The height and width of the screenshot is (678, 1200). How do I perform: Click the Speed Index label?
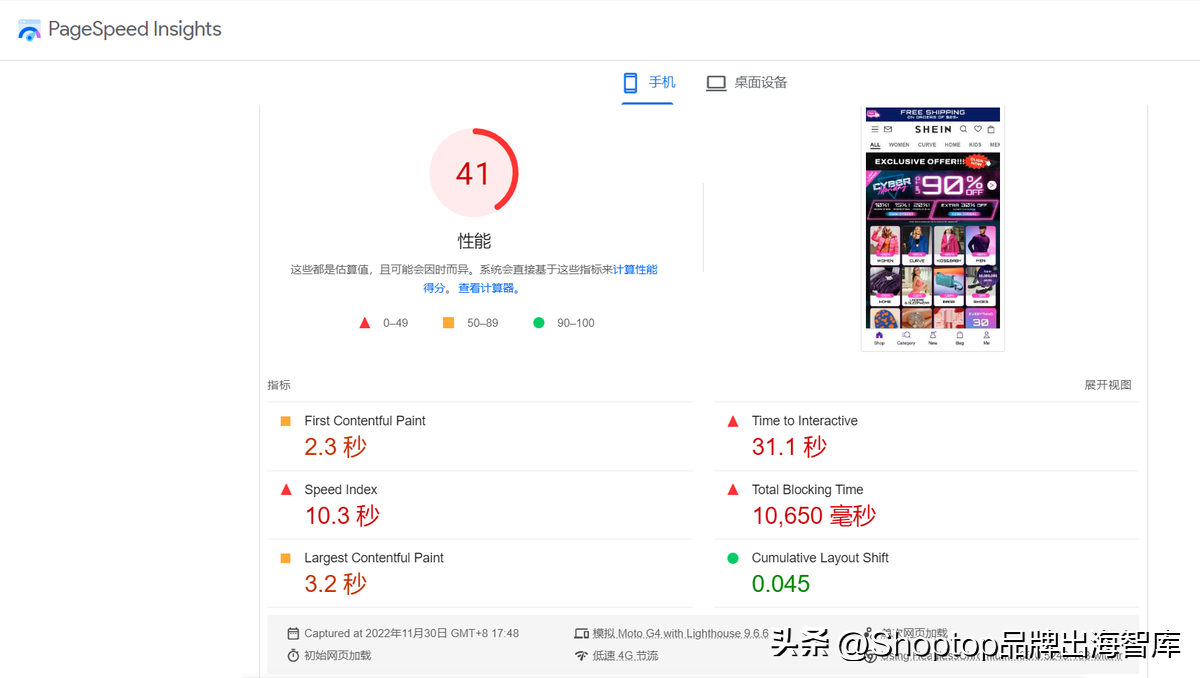point(341,490)
